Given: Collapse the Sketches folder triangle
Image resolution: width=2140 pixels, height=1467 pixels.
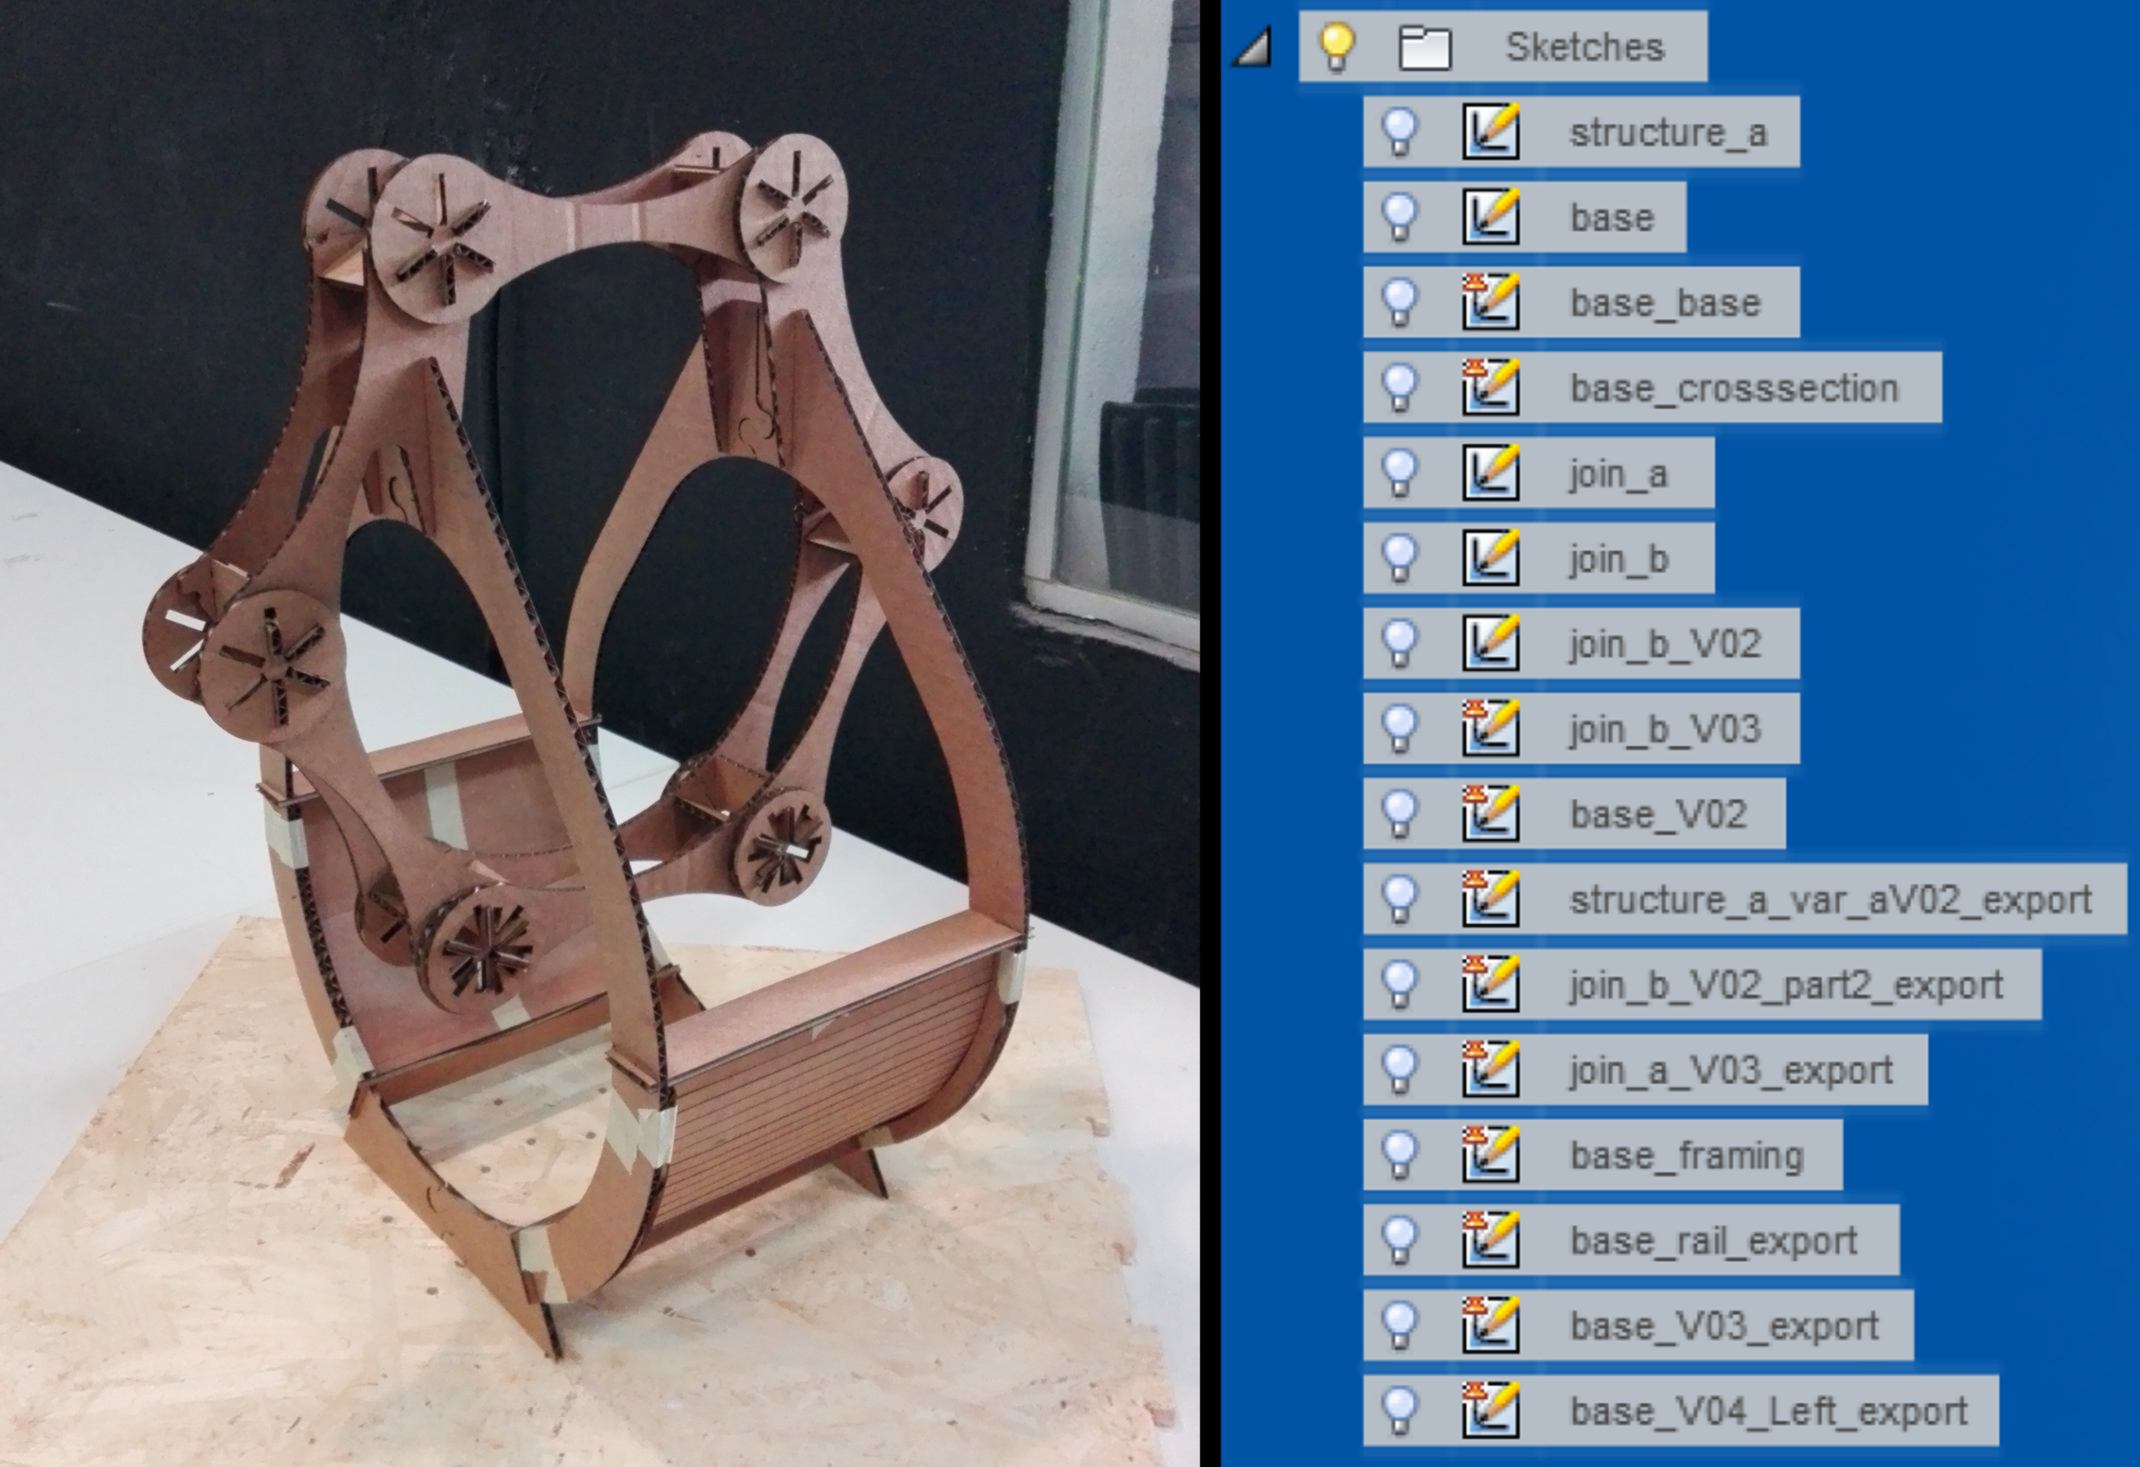Looking at the screenshot, I should click(1254, 48).
